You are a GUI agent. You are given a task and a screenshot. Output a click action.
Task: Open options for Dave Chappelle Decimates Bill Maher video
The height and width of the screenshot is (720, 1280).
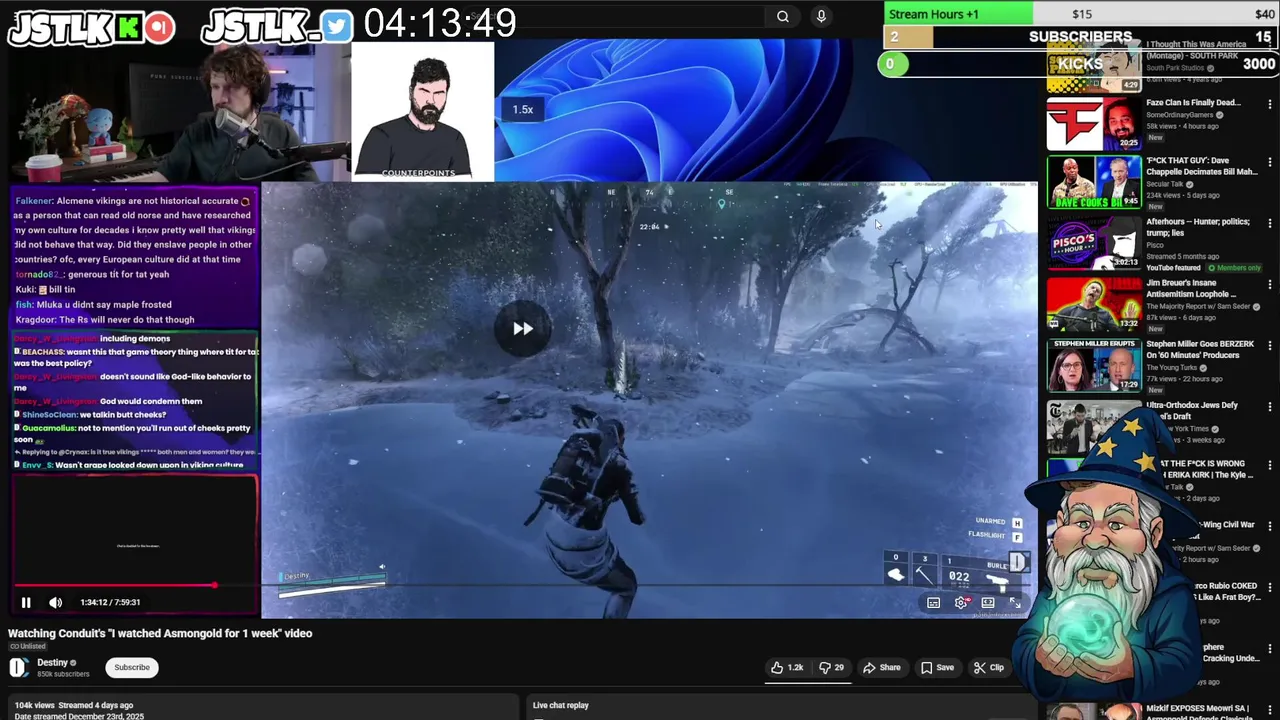[1270, 162]
